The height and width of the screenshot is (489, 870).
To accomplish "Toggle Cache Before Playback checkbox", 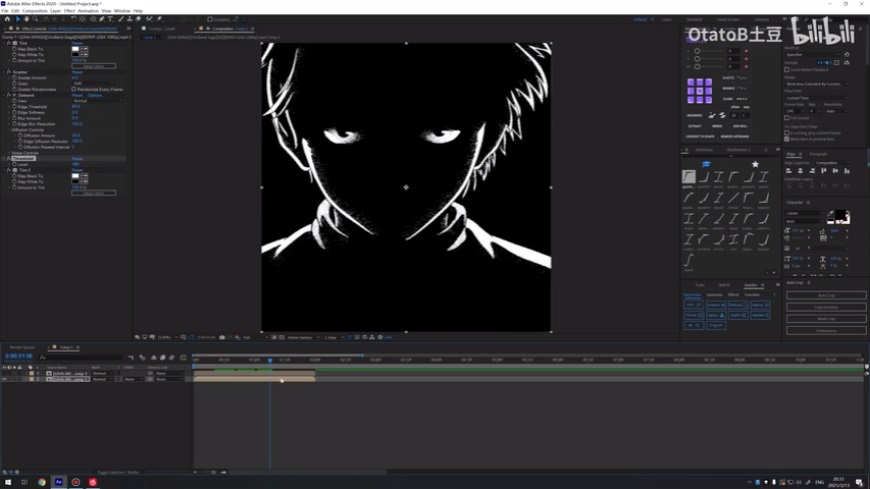I will point(787,69).
